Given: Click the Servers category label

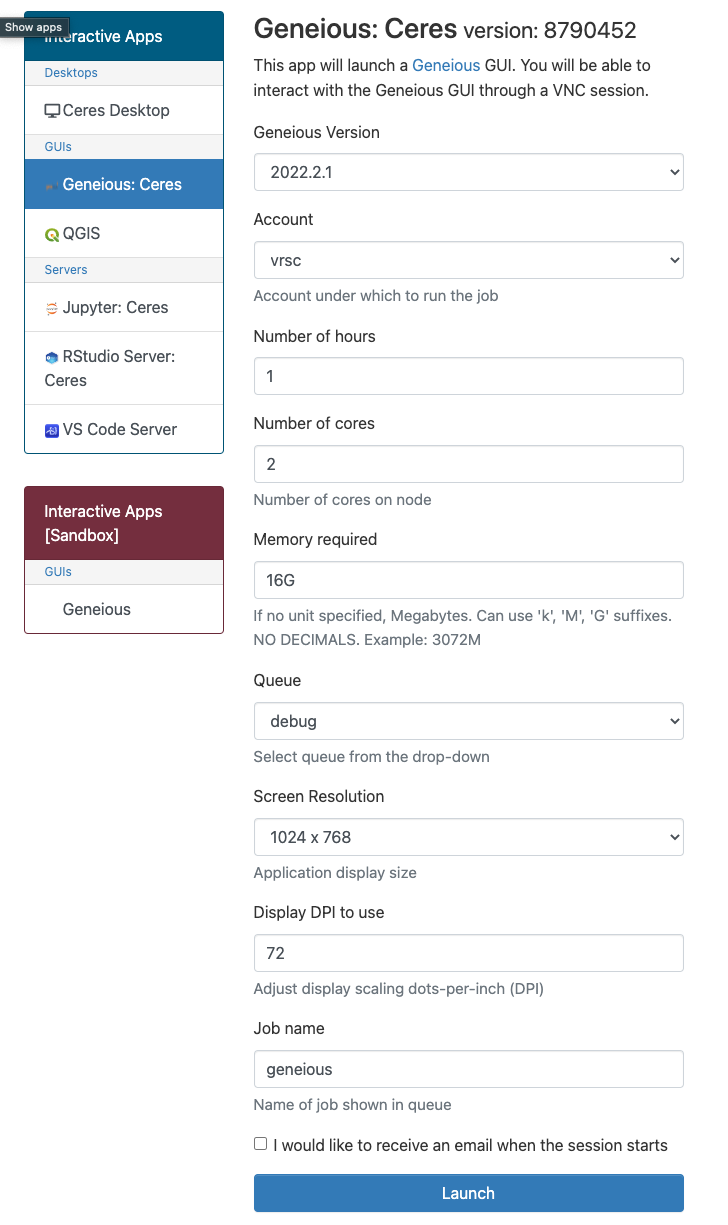Looking at the screenshot, I should coord(66,270).
